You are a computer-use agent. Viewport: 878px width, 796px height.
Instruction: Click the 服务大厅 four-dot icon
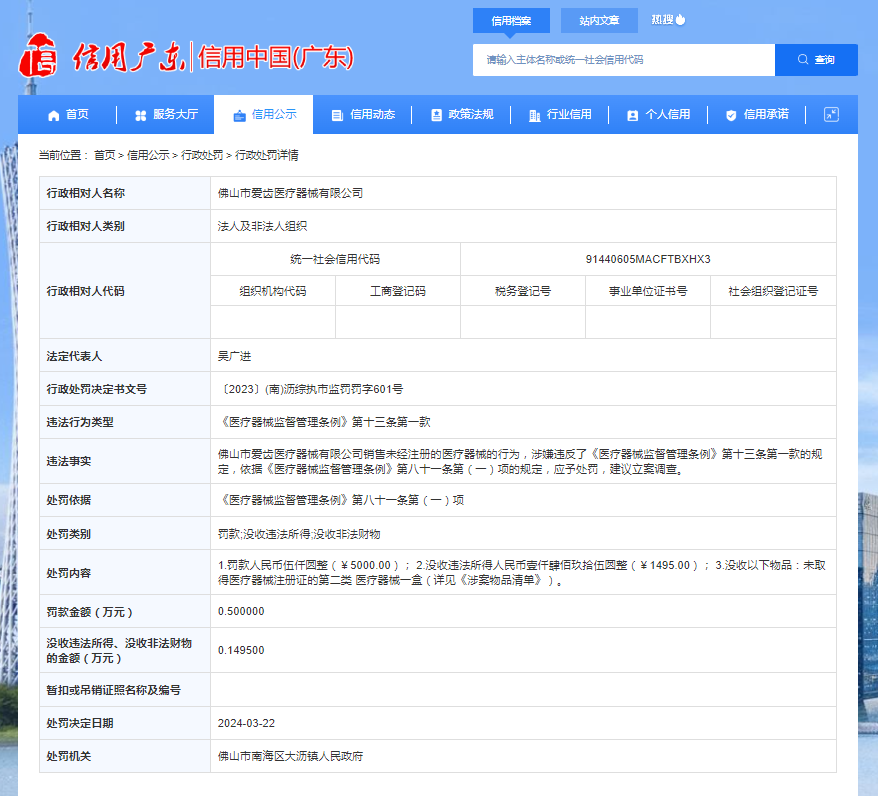[141, 115]
